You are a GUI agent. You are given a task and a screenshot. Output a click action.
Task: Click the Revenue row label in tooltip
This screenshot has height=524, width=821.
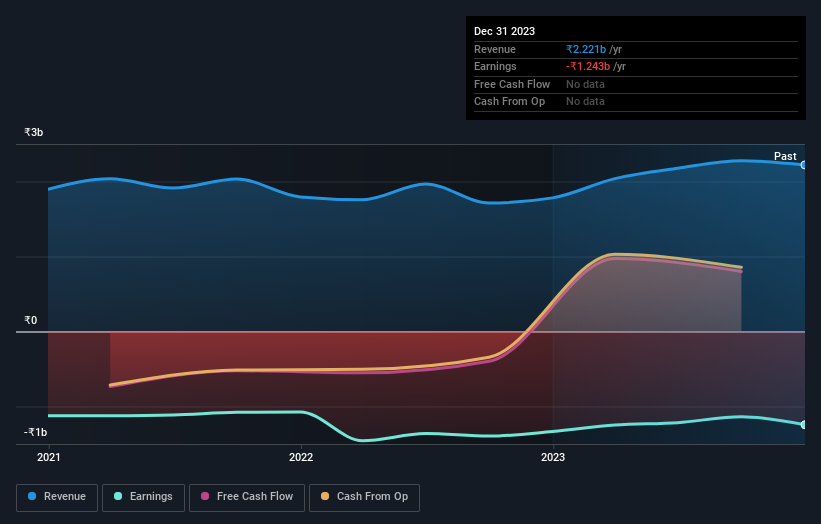pyautogui.click(x=495, y=49)
